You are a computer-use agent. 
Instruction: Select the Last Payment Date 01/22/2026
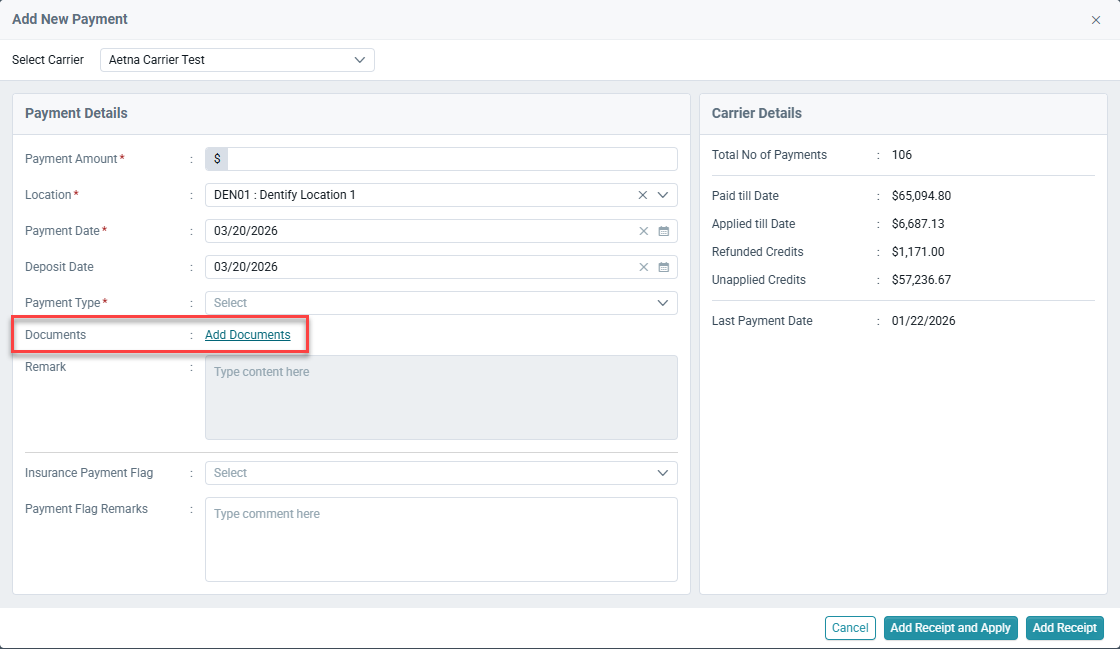[923, 321]
